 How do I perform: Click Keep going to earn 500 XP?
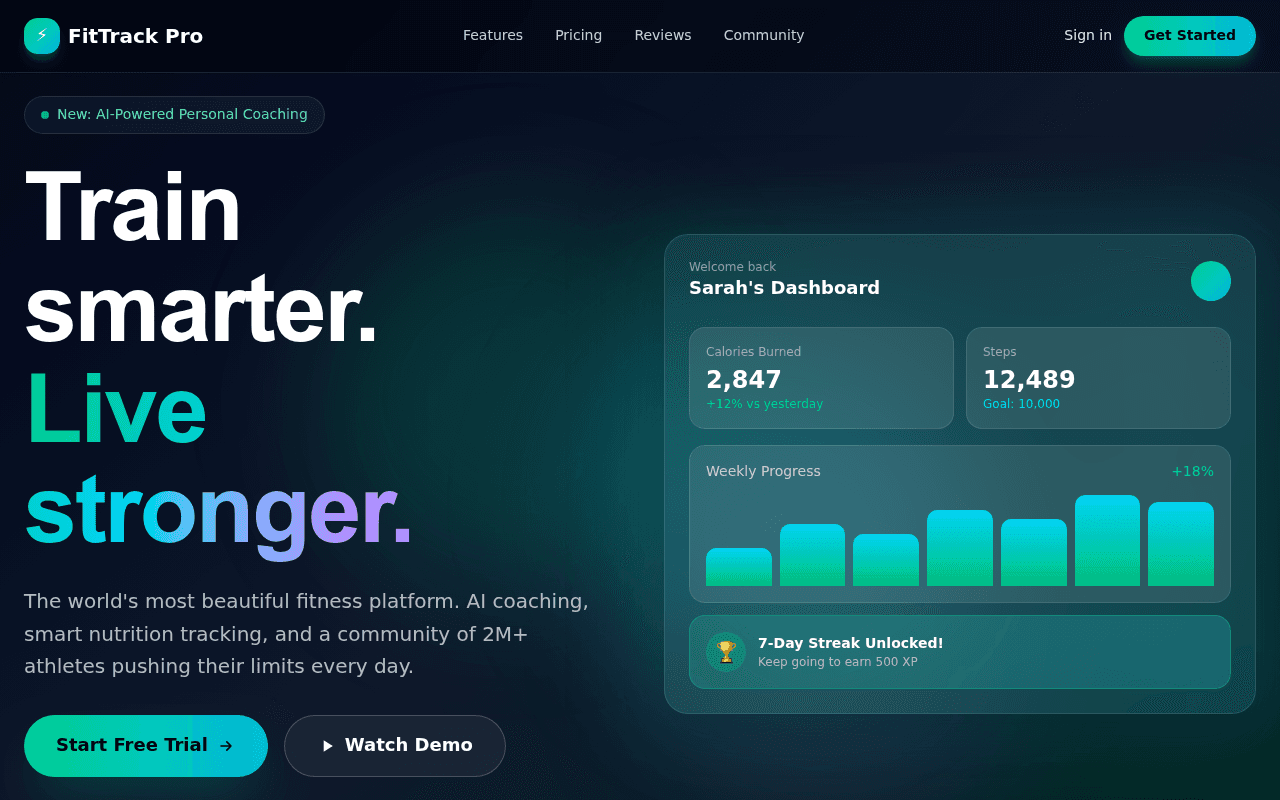click(x=838, y=662)
